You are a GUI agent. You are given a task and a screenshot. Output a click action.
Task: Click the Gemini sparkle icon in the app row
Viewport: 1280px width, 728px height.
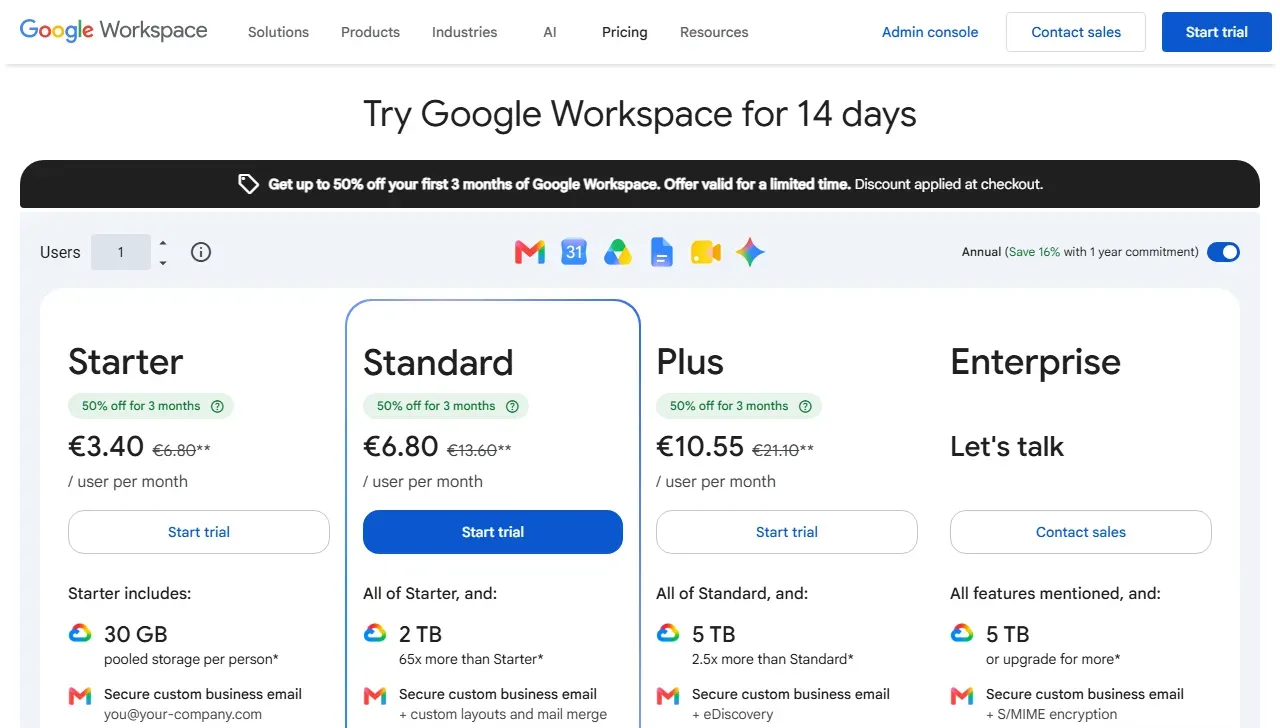click(x=750, y=252)
